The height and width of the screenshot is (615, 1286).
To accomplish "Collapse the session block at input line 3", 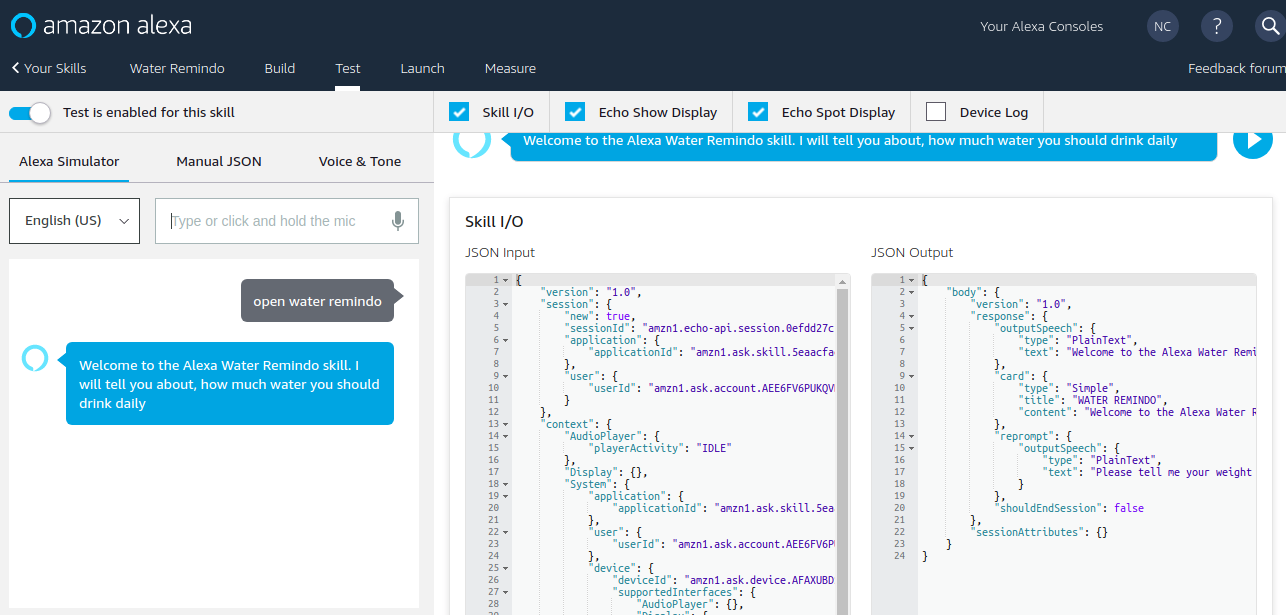I will (506, 304).
